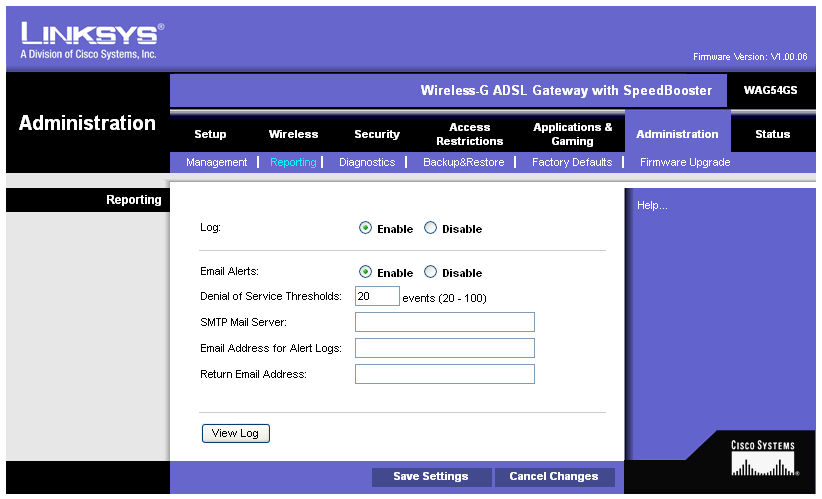
Task: Open the Management sub-tab
Action: (217, 162)
